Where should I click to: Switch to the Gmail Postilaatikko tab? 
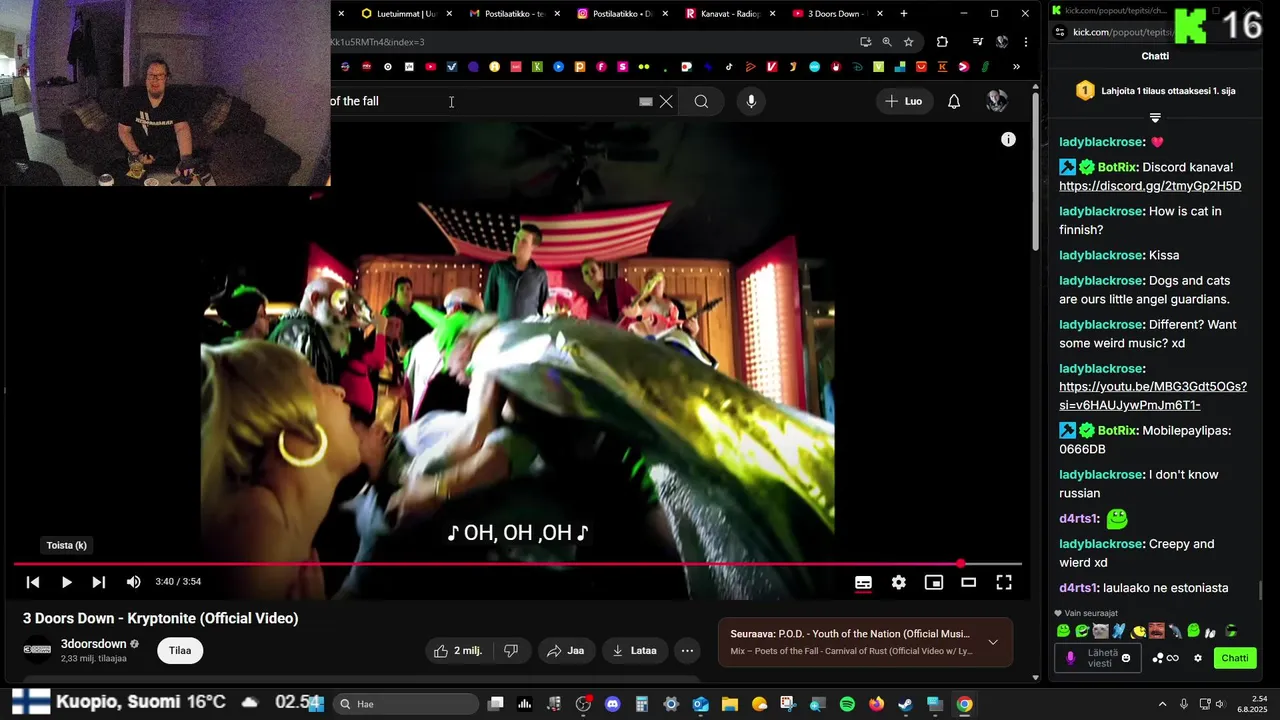click(513, 14)
